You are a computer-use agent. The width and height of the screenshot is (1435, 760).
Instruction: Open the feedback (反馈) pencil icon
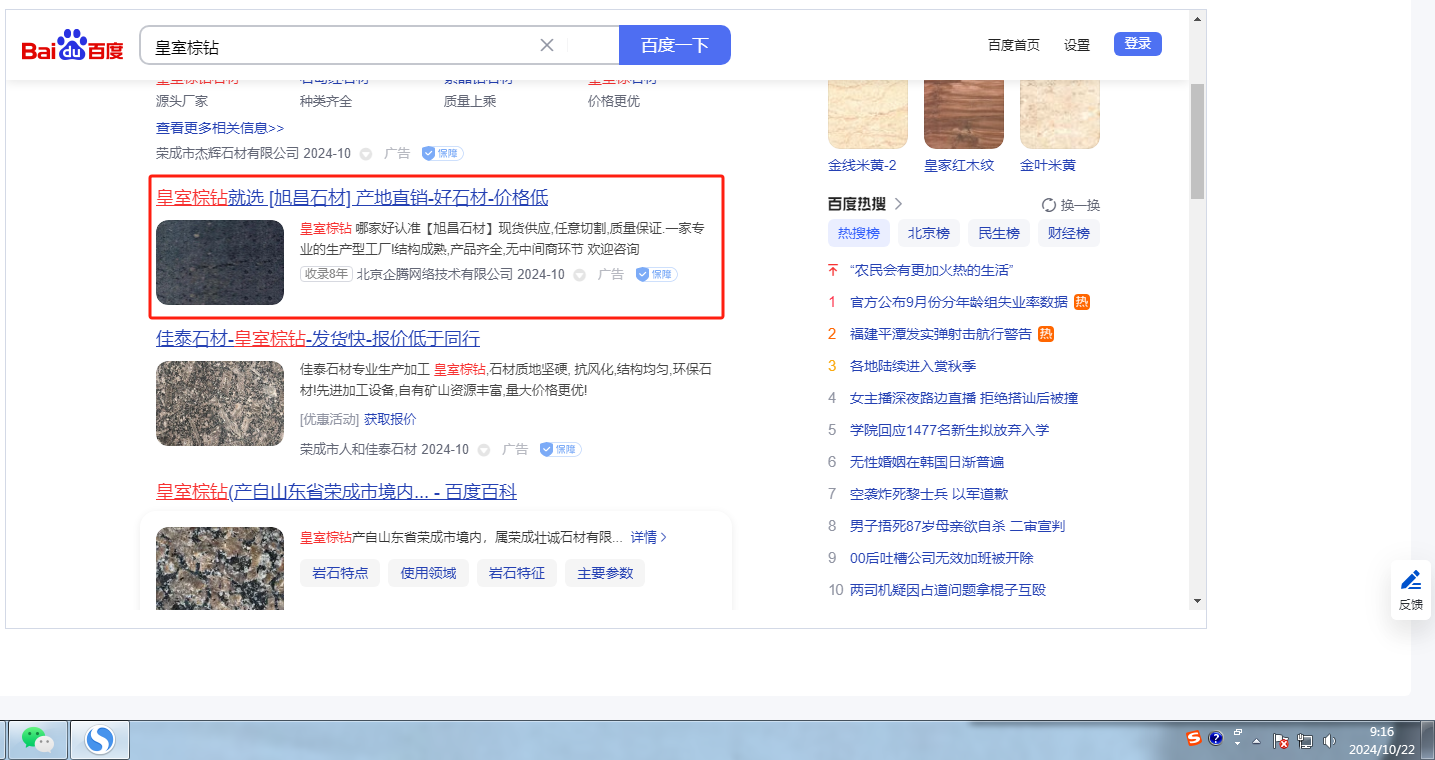pyautogui.click(x=1411, y=580)
